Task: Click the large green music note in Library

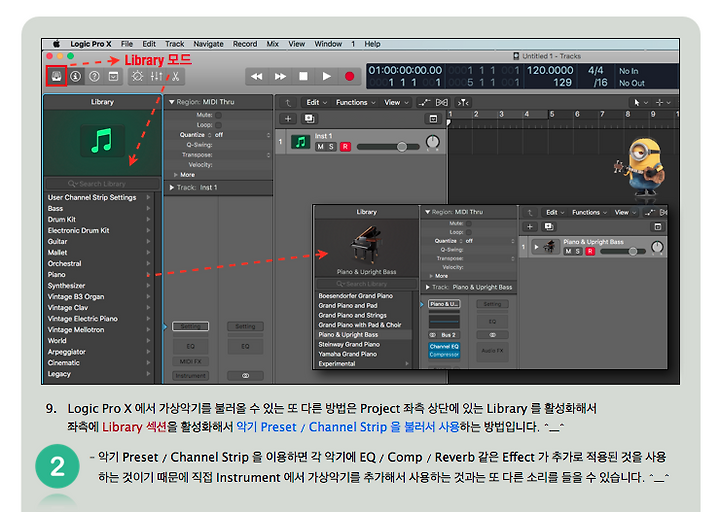Action: tap(102, 141)
